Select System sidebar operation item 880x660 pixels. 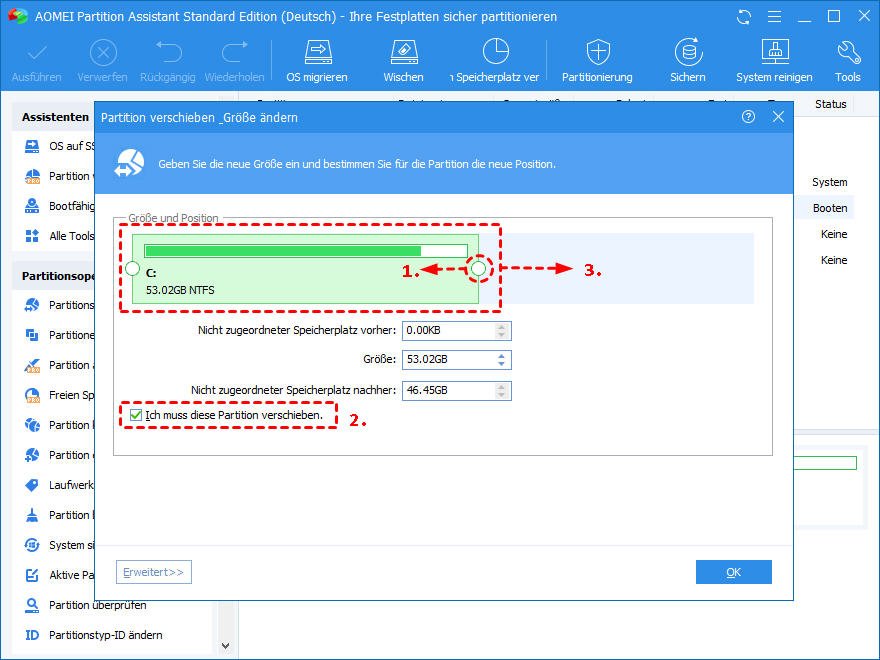point(59,545)
